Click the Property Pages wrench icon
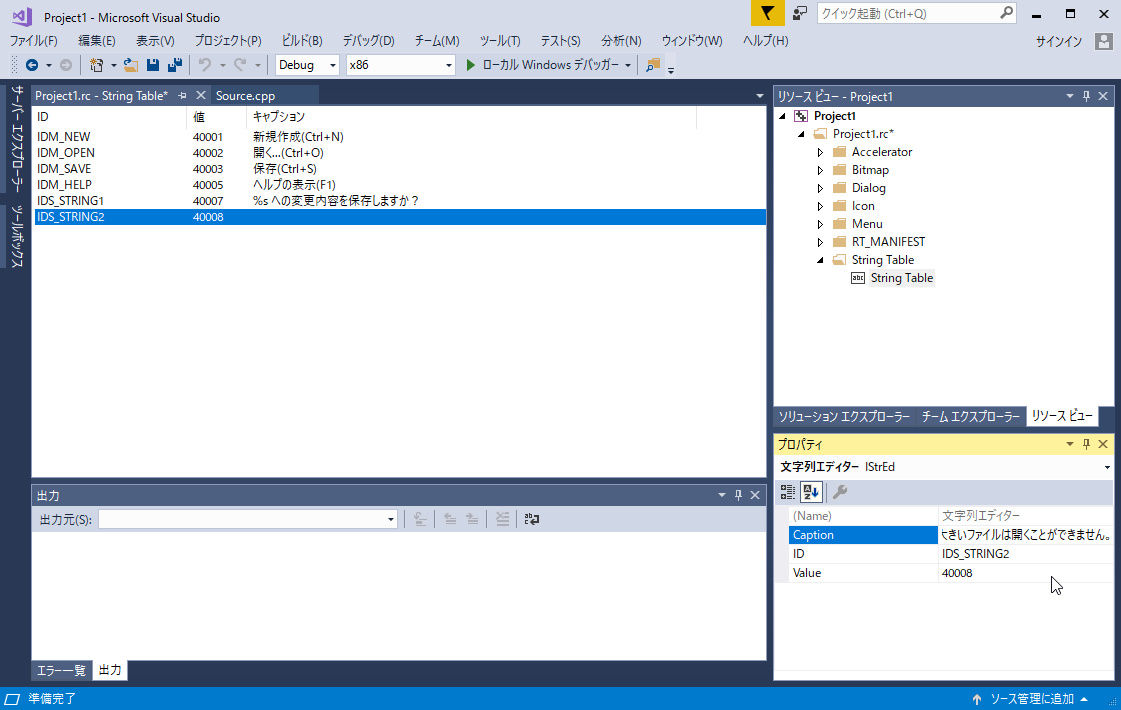 (840, 492)
